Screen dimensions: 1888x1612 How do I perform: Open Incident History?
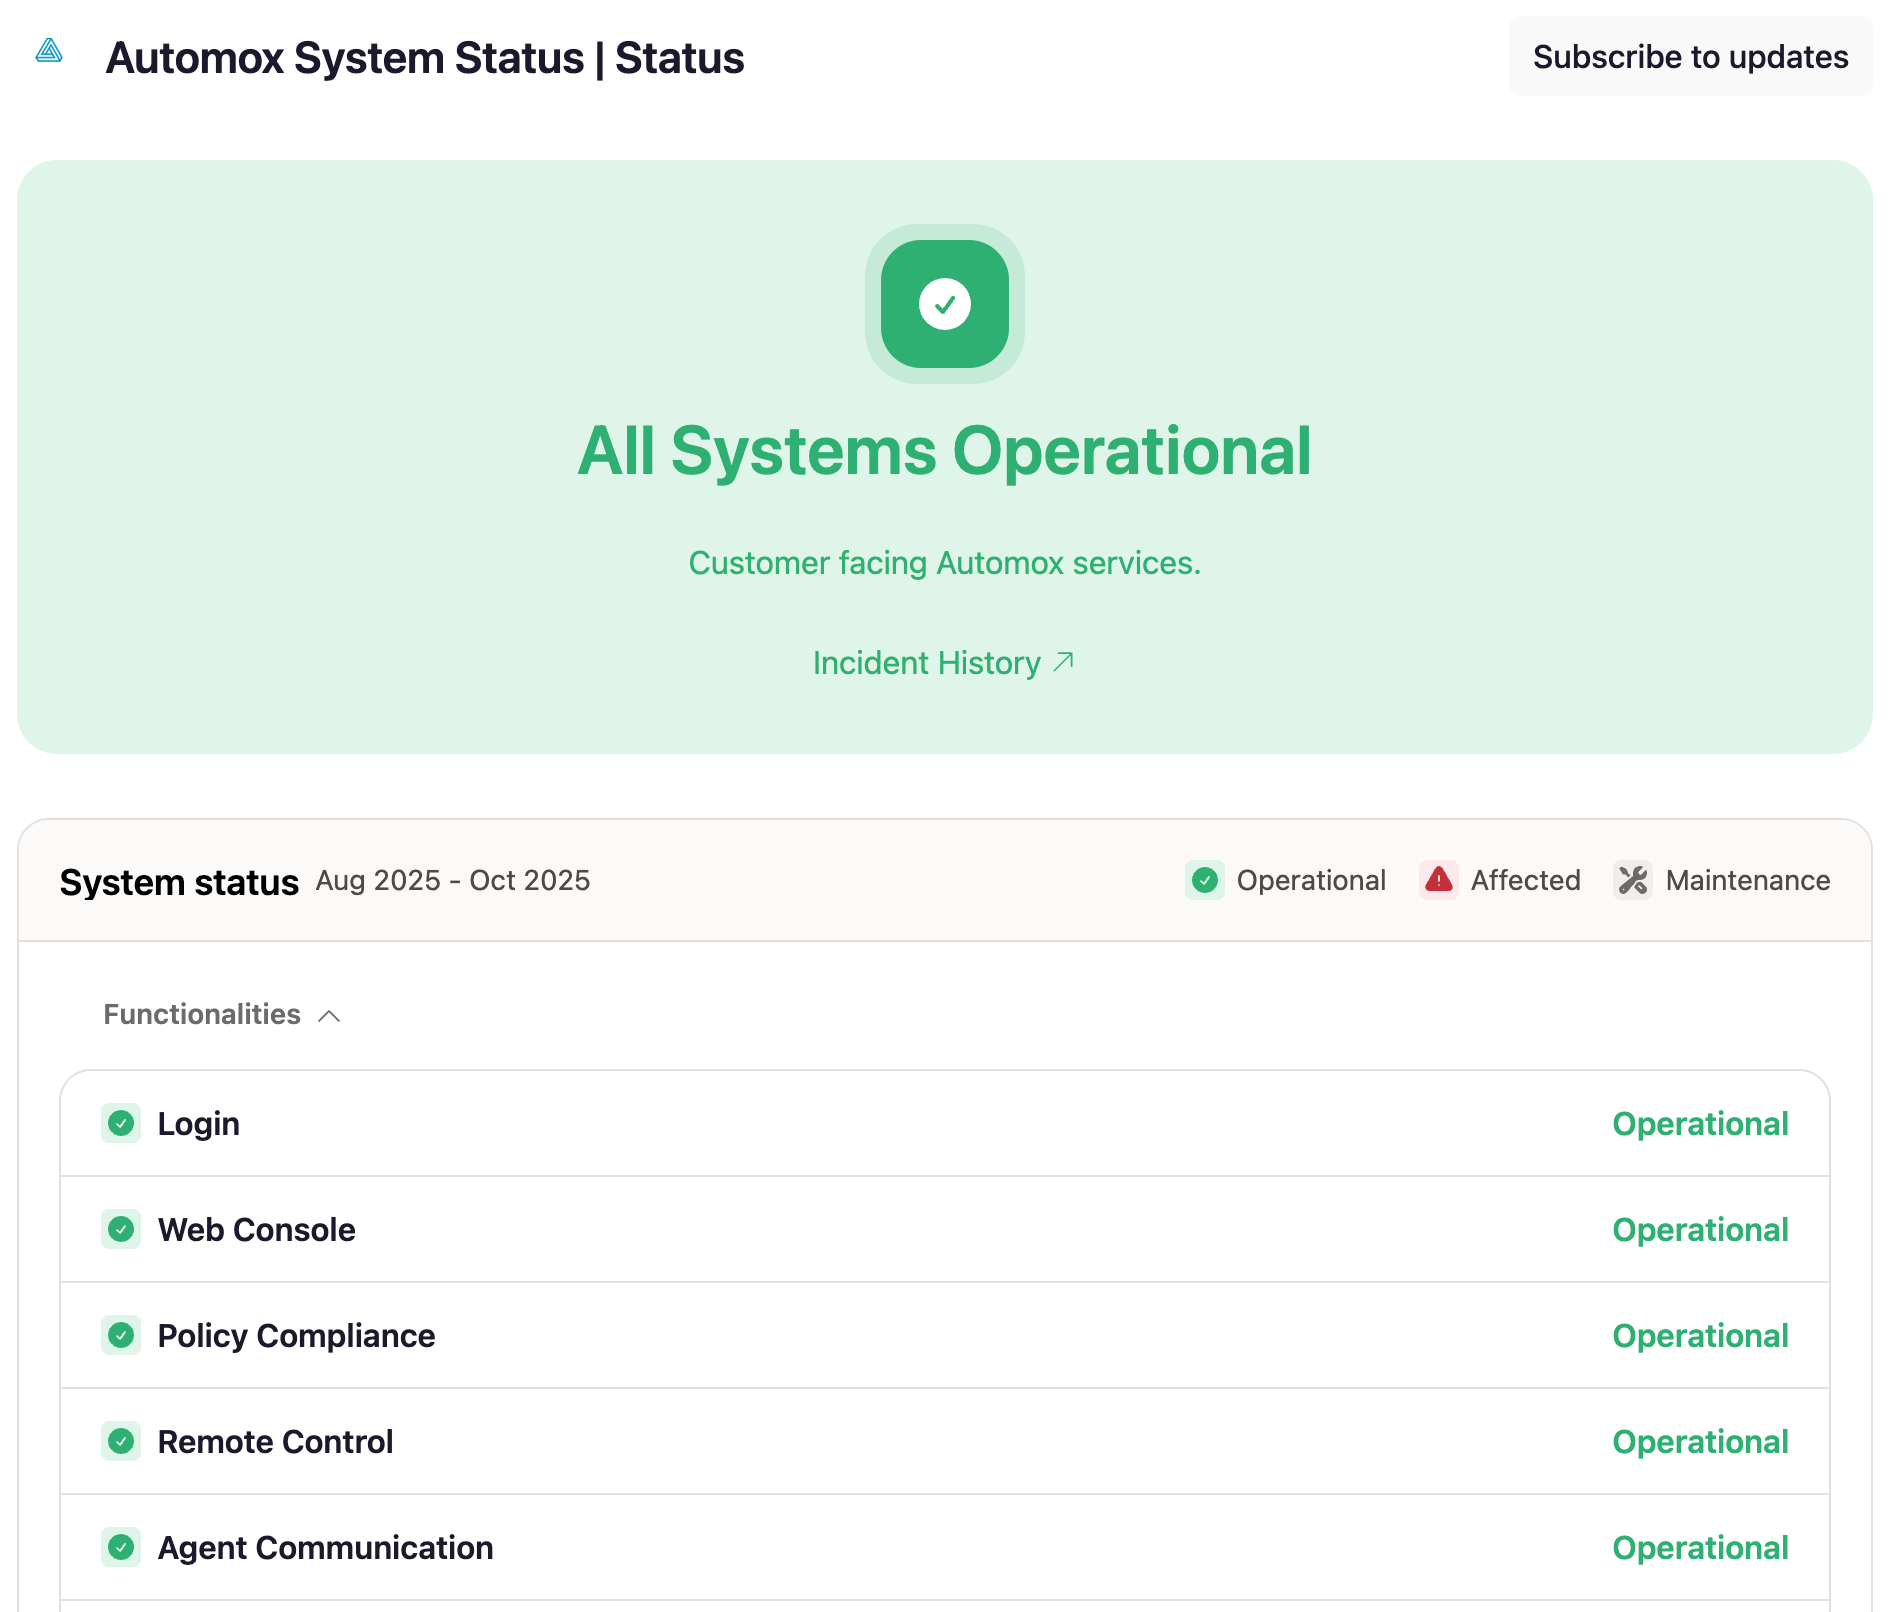(x=943, y=662)
